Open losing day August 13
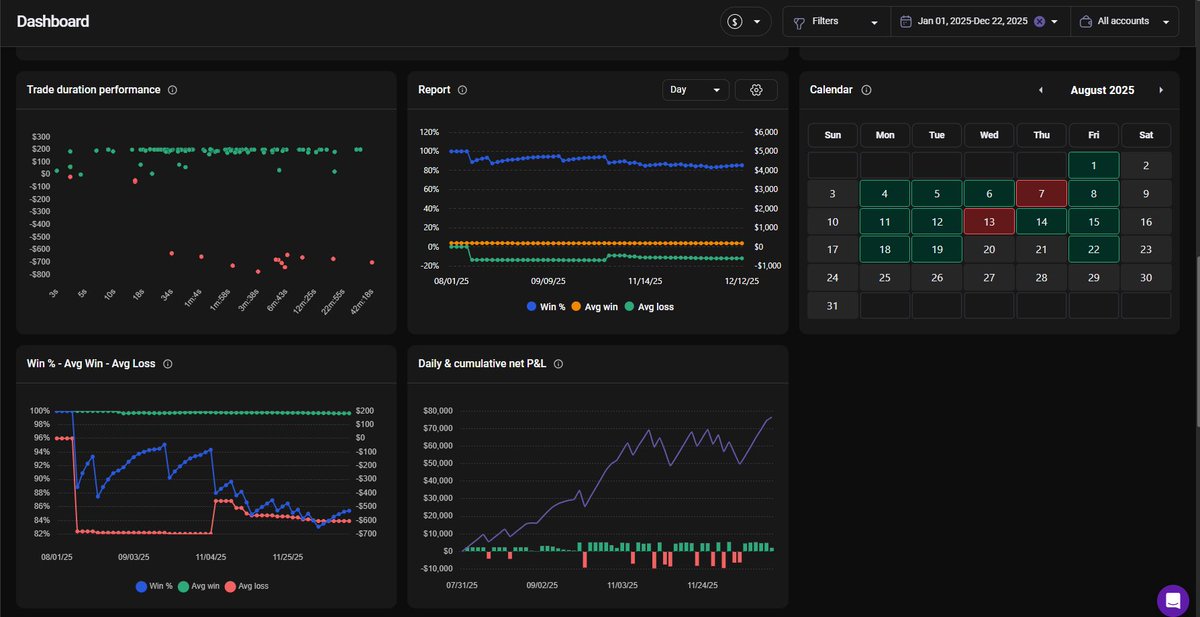This screenshot has height=617, width=1200. point(989,222)
